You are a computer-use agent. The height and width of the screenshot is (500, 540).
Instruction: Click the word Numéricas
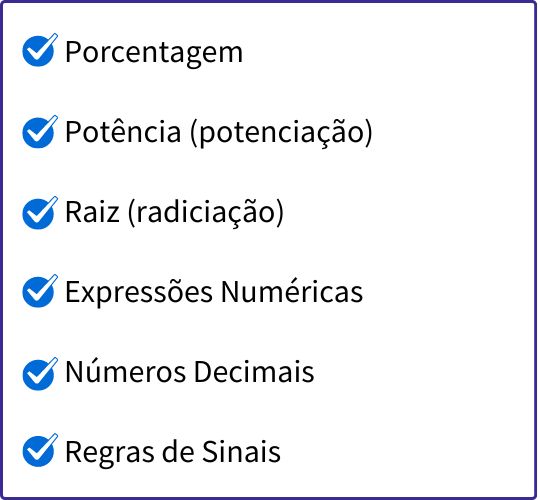click(x=292, y=291)
